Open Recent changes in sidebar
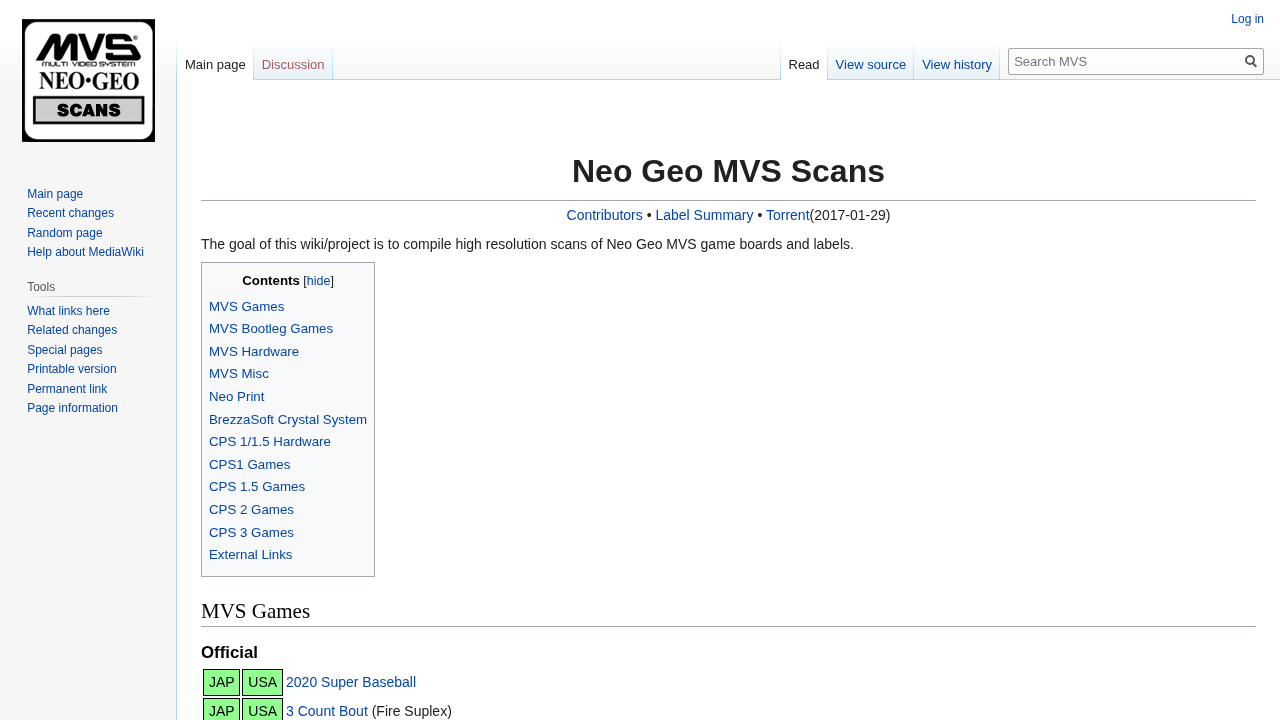The height and width of the screenshot is (720, 1280). pyautogui.click(x=70, y=213)
